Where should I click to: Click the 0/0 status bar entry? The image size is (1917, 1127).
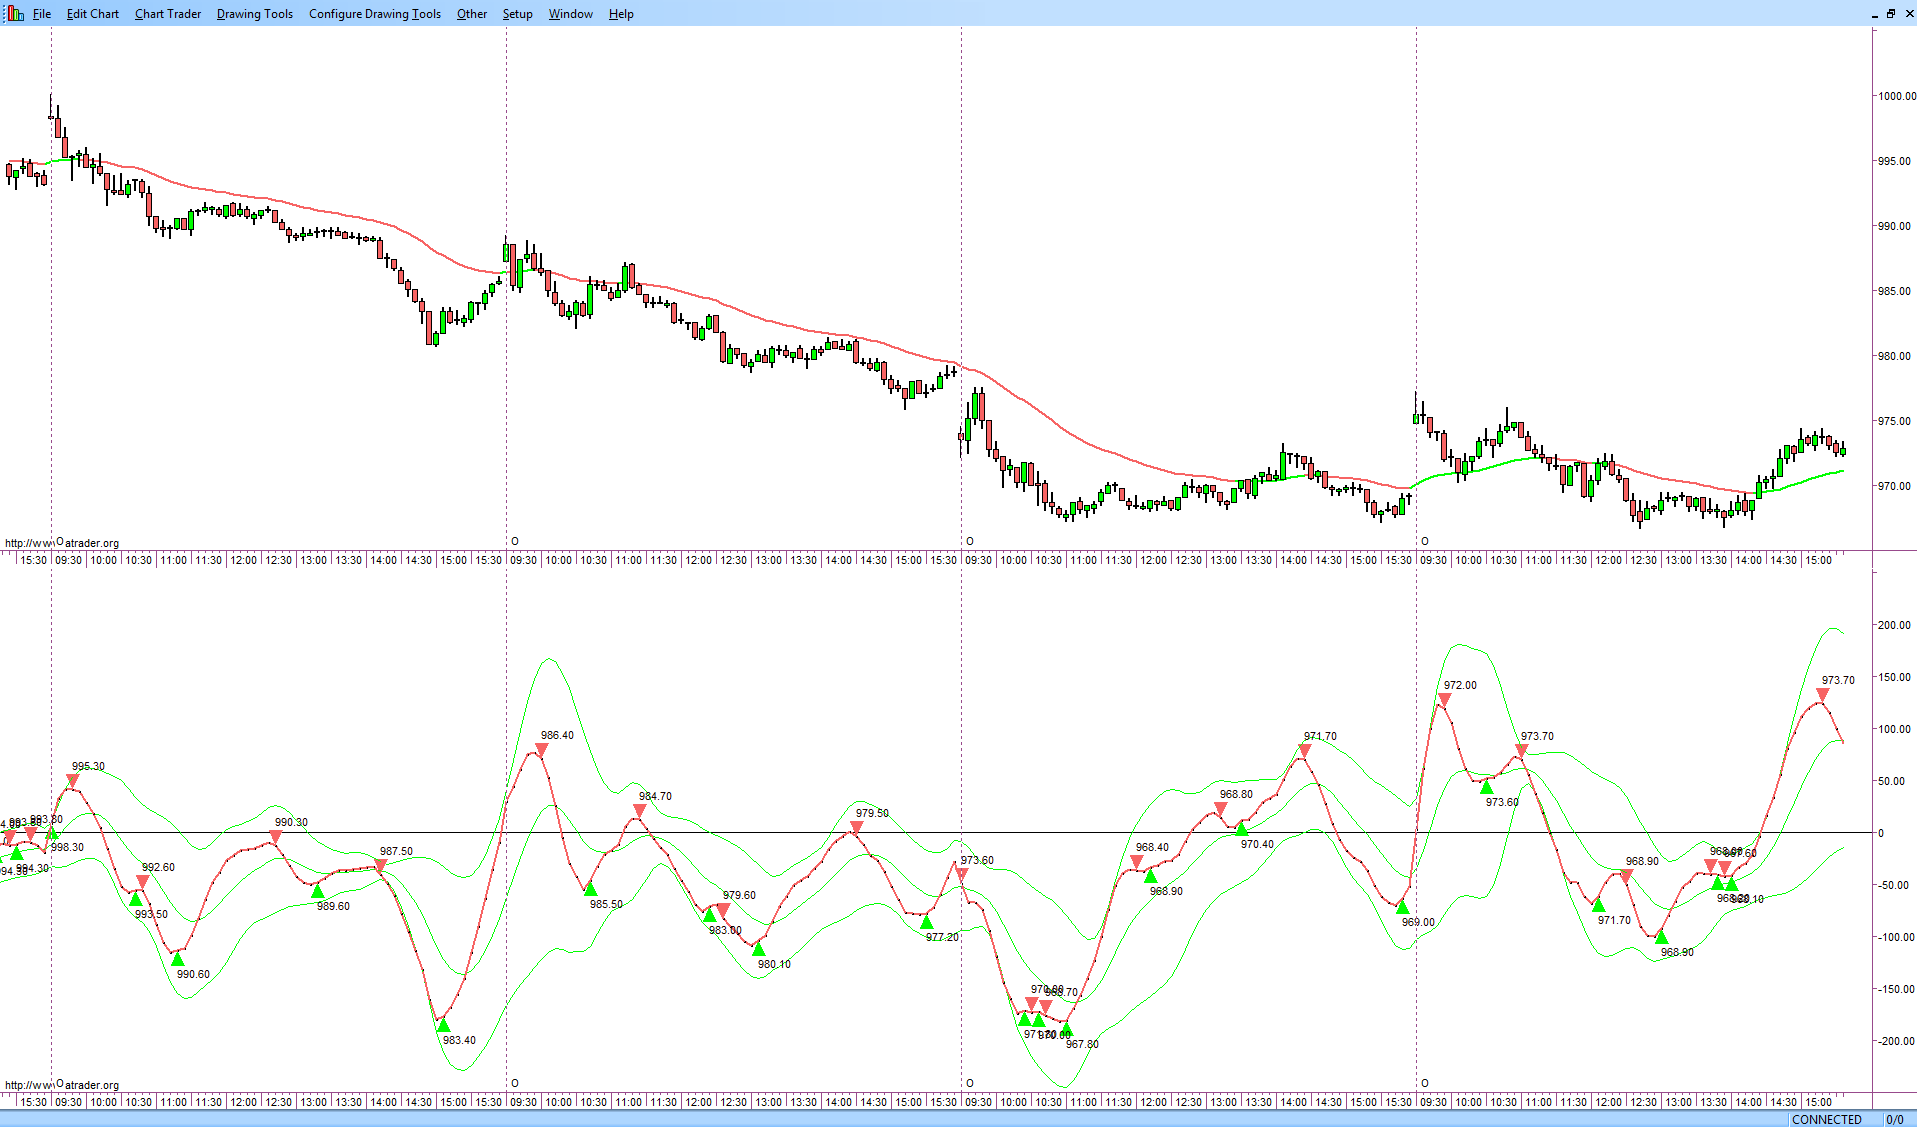(x=1895, y=1120)
